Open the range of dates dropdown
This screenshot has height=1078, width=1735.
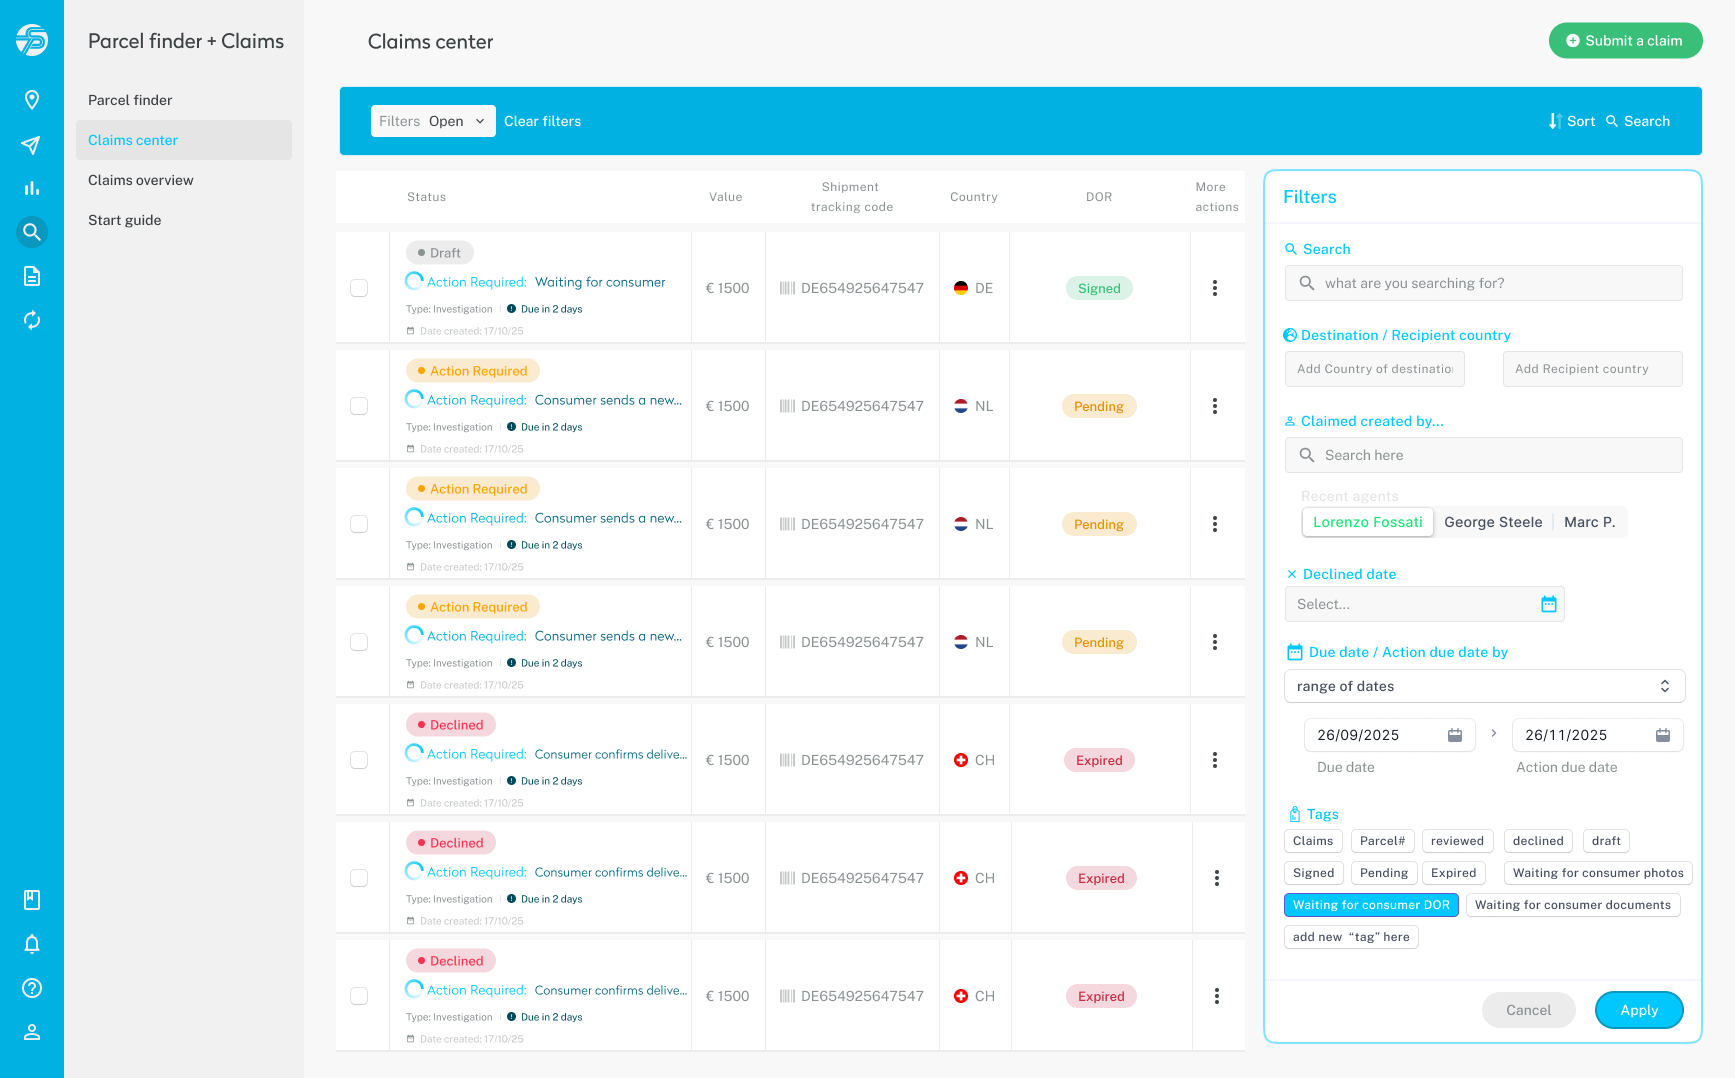[1484, 686]
